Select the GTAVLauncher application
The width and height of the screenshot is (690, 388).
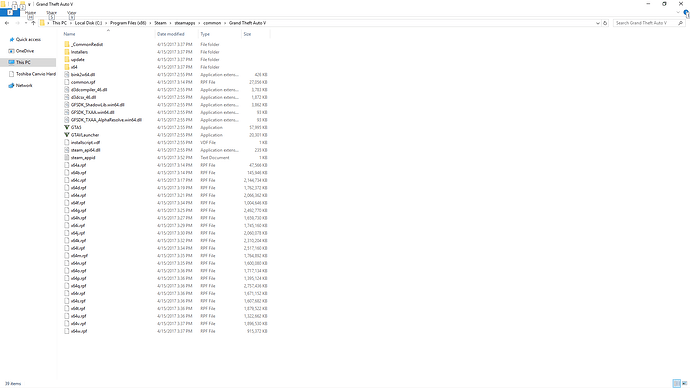tap(84, 135)
